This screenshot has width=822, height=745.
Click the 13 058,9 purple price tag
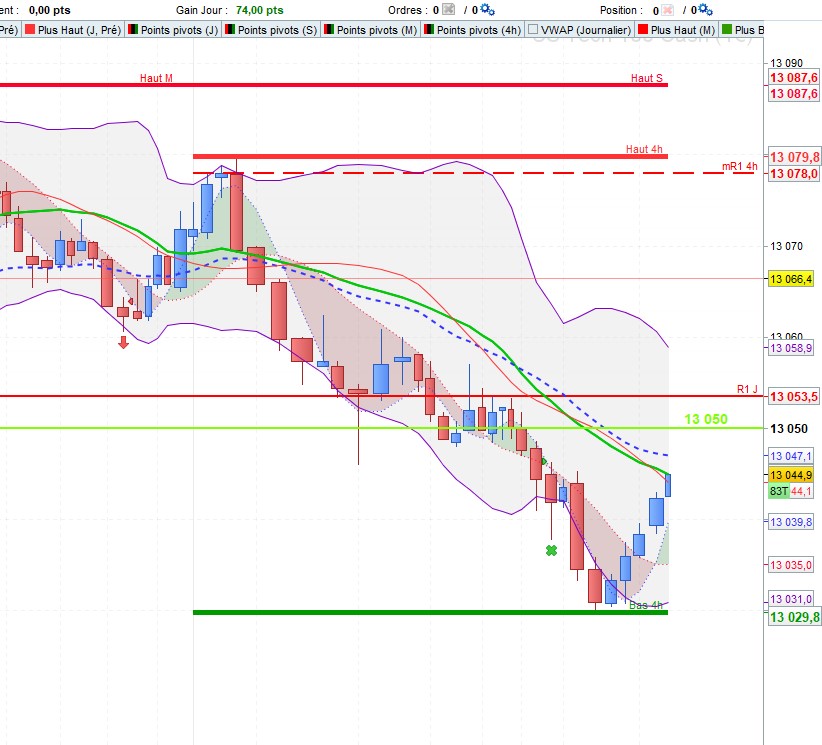point(791,348)
